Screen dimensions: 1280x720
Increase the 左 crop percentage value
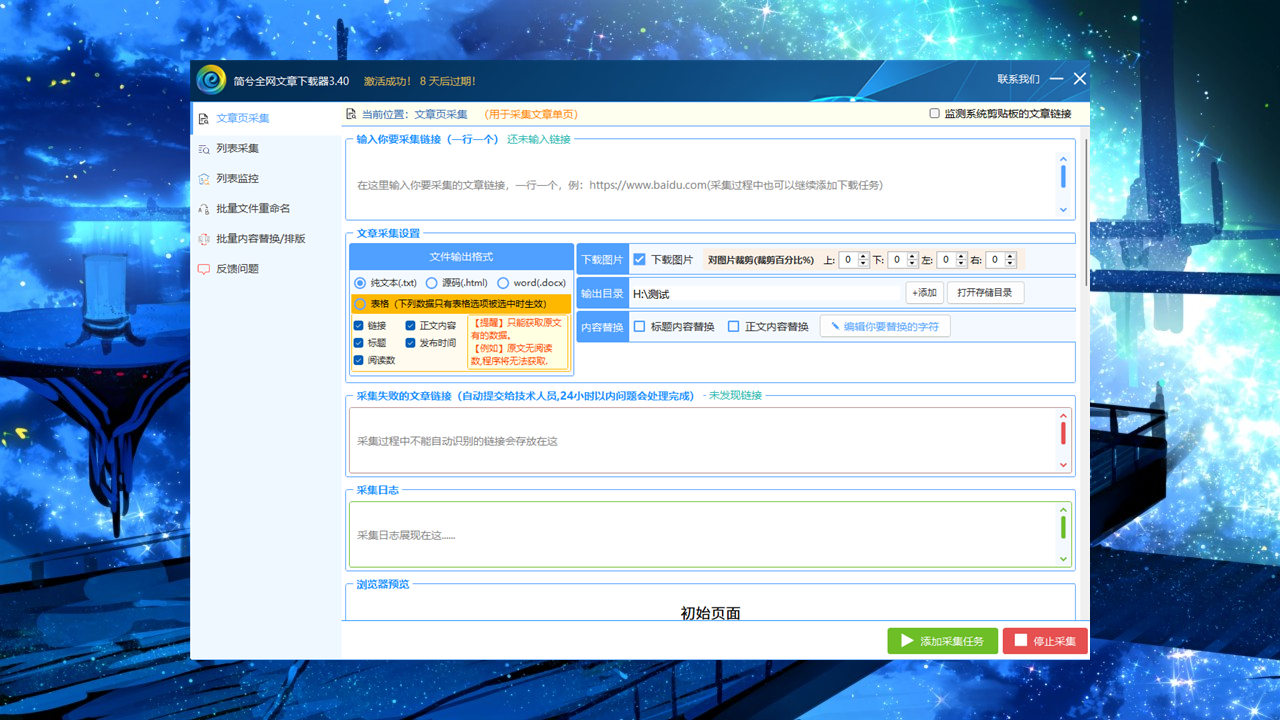click(962, 256)
